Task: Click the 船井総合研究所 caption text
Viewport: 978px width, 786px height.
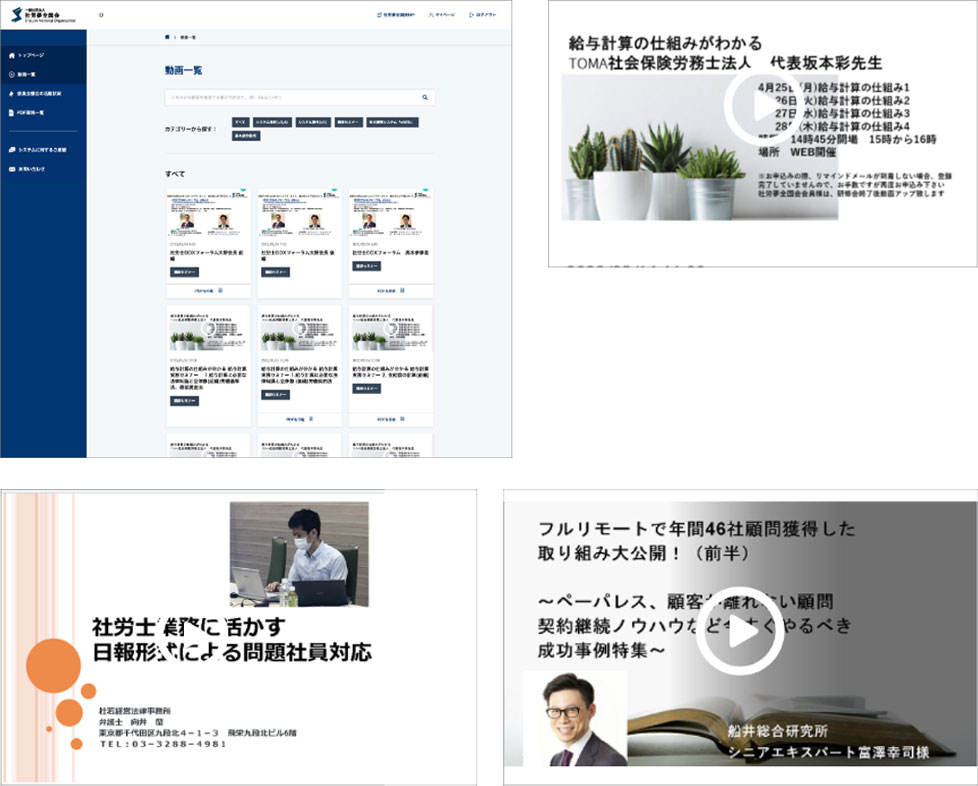Action: (778, 730)
